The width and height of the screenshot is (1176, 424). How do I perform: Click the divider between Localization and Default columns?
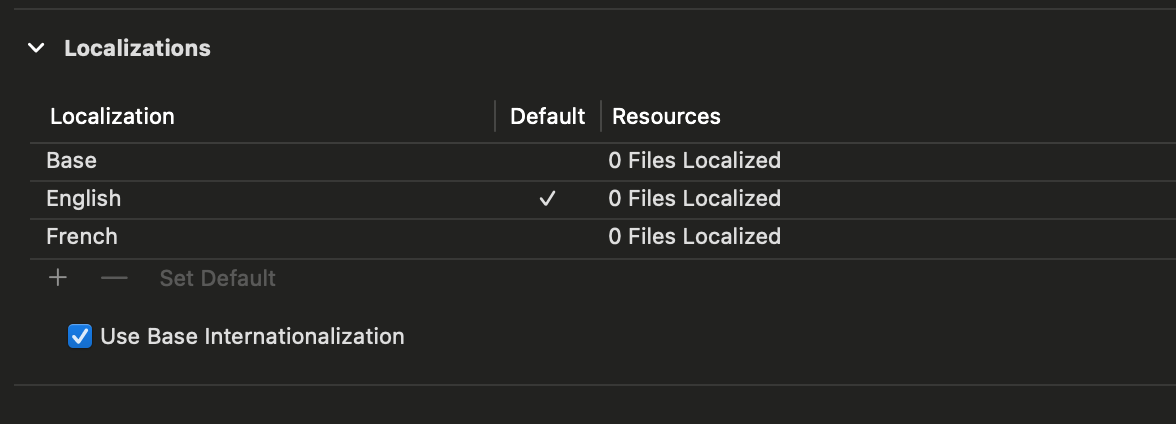[x=495, y=116]
